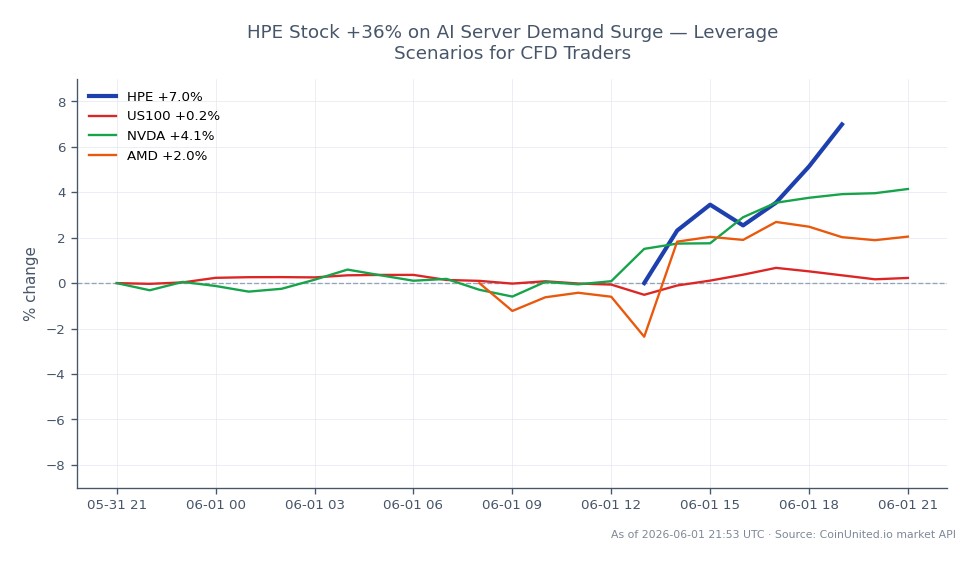The height and width of the screenshot is (564, 979).
Task: Select the 'NVDA +4.1%' legend label
Action: point(170,136)
